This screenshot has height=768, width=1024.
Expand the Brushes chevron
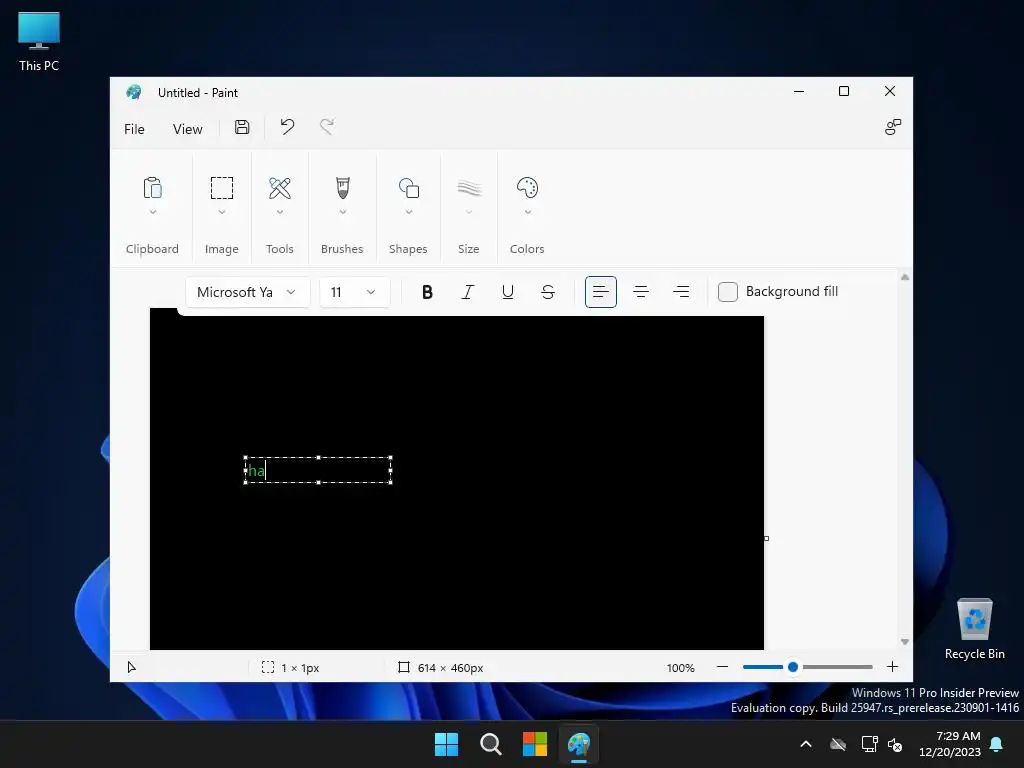click(343, 212)
